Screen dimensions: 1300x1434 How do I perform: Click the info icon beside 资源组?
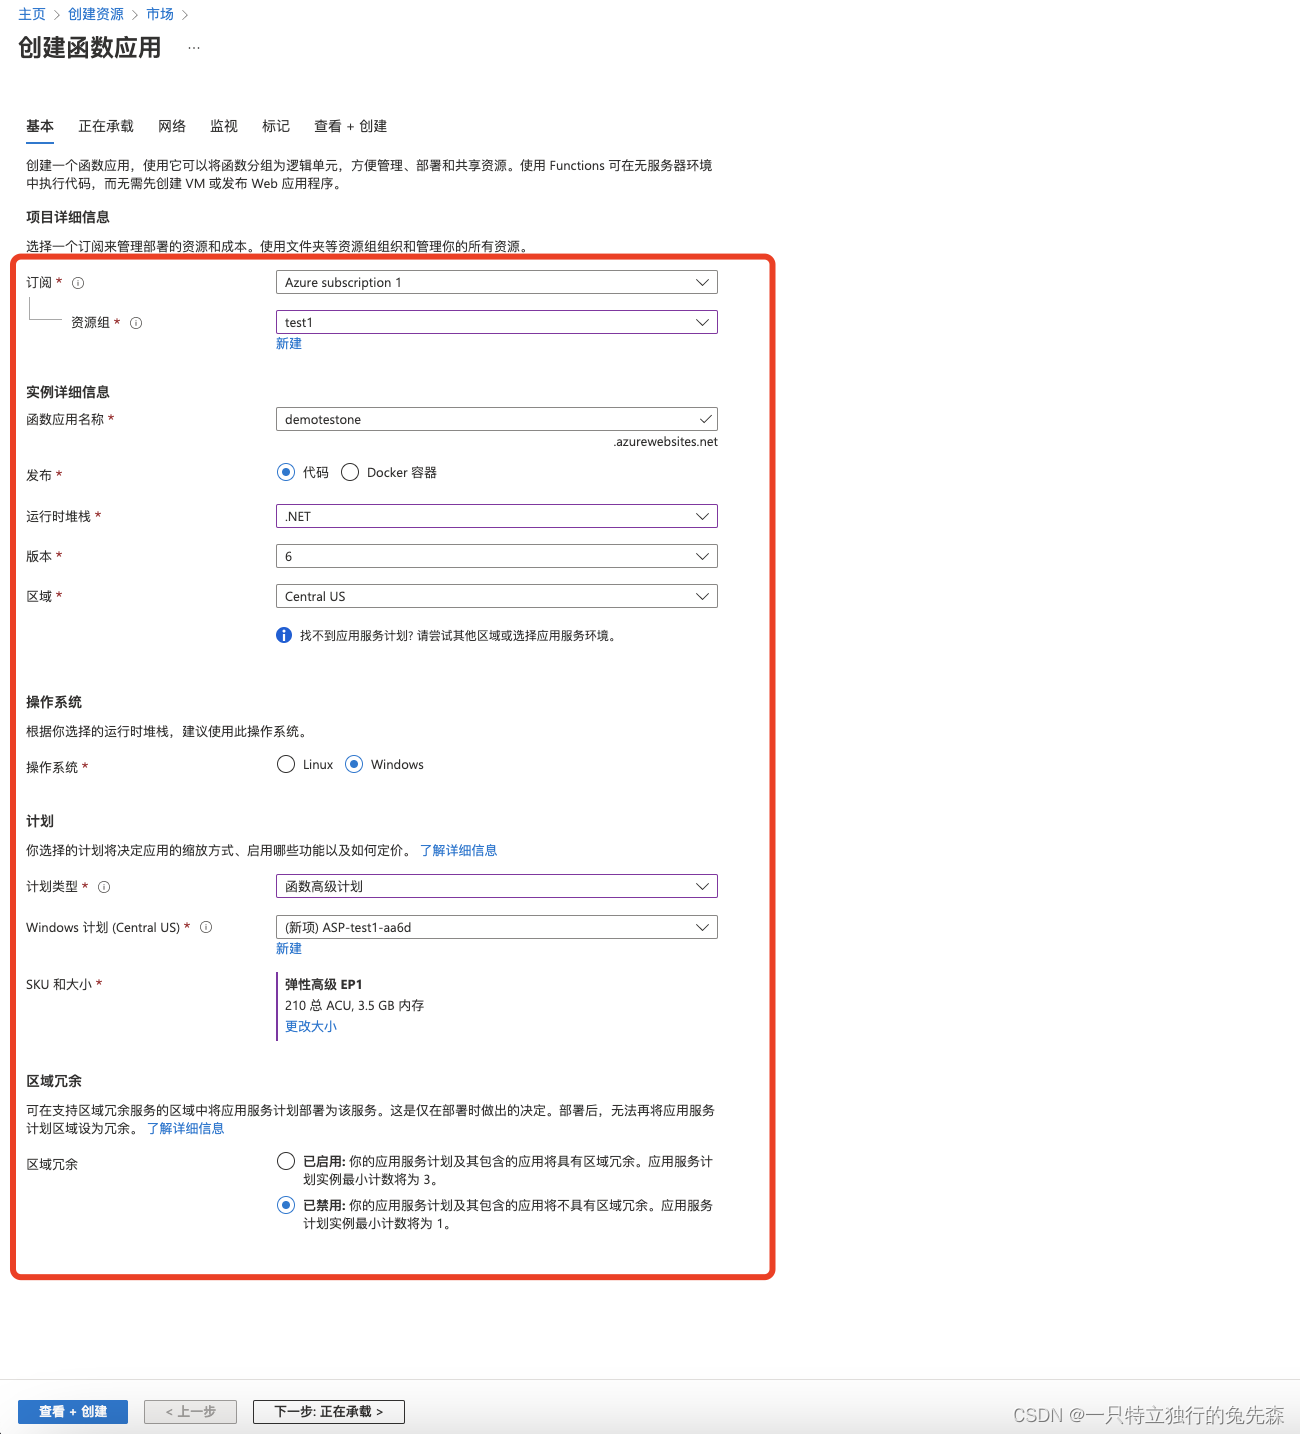coord(135,322)
